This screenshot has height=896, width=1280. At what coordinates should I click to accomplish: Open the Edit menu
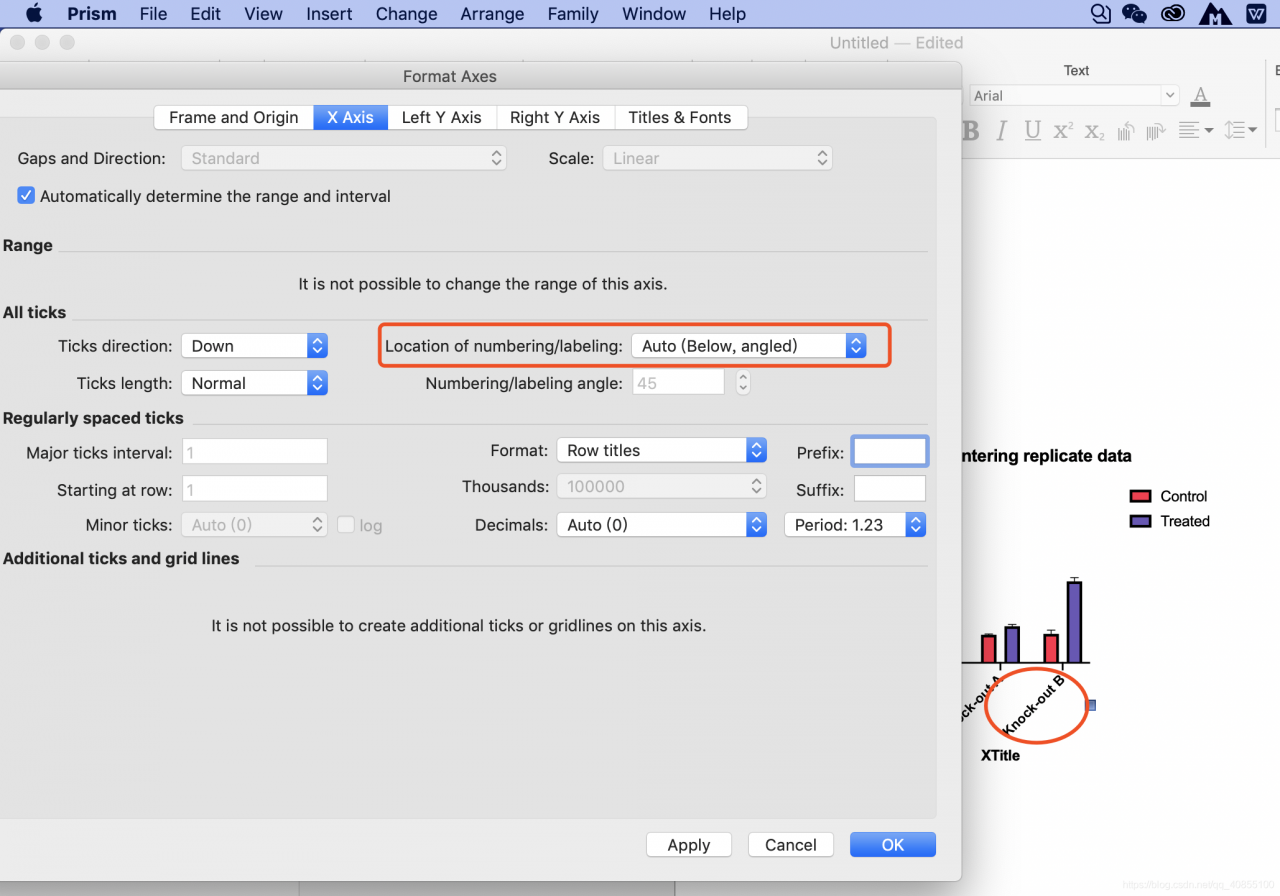point(205,14)
